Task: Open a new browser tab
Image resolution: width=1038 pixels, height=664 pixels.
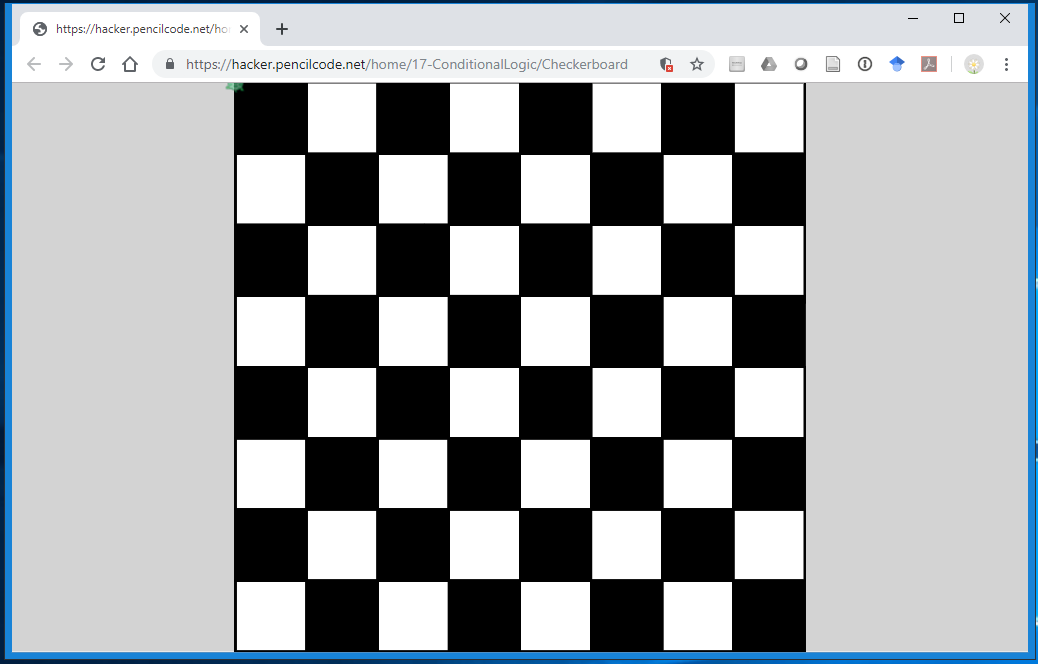Action: click(x=281, y=29)
